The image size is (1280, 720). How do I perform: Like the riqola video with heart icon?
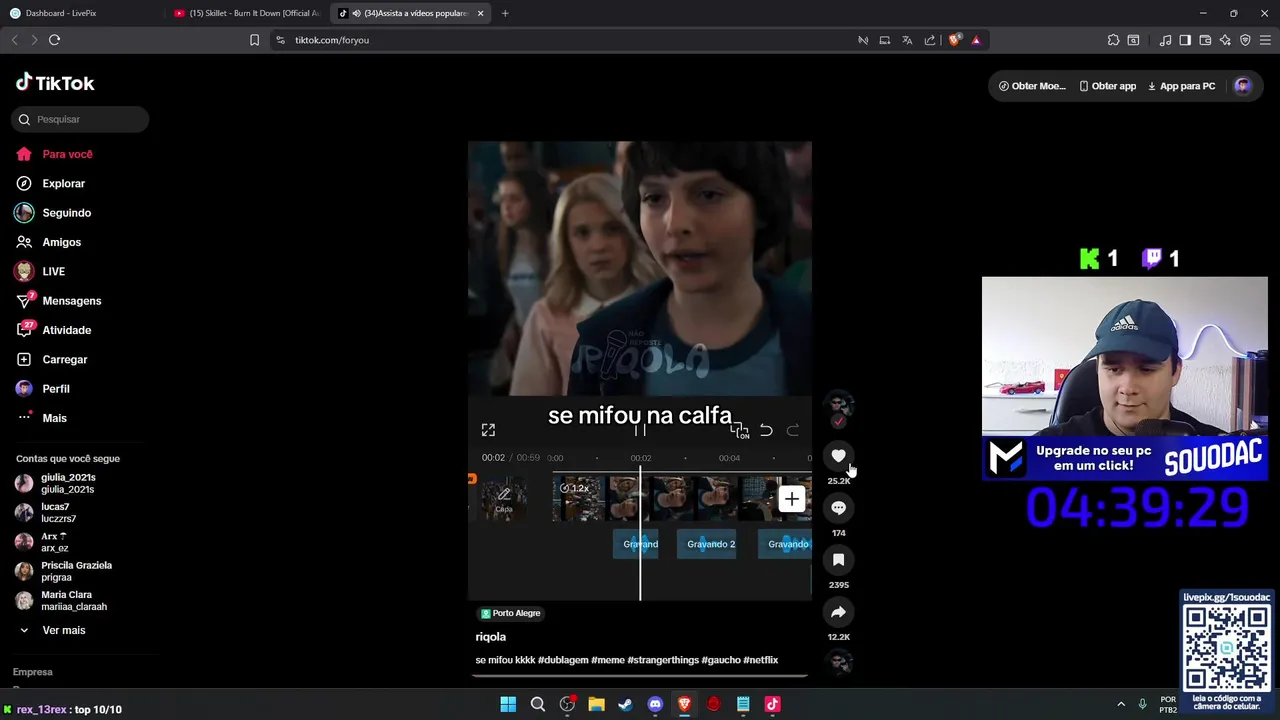click(x=838, y=456)
